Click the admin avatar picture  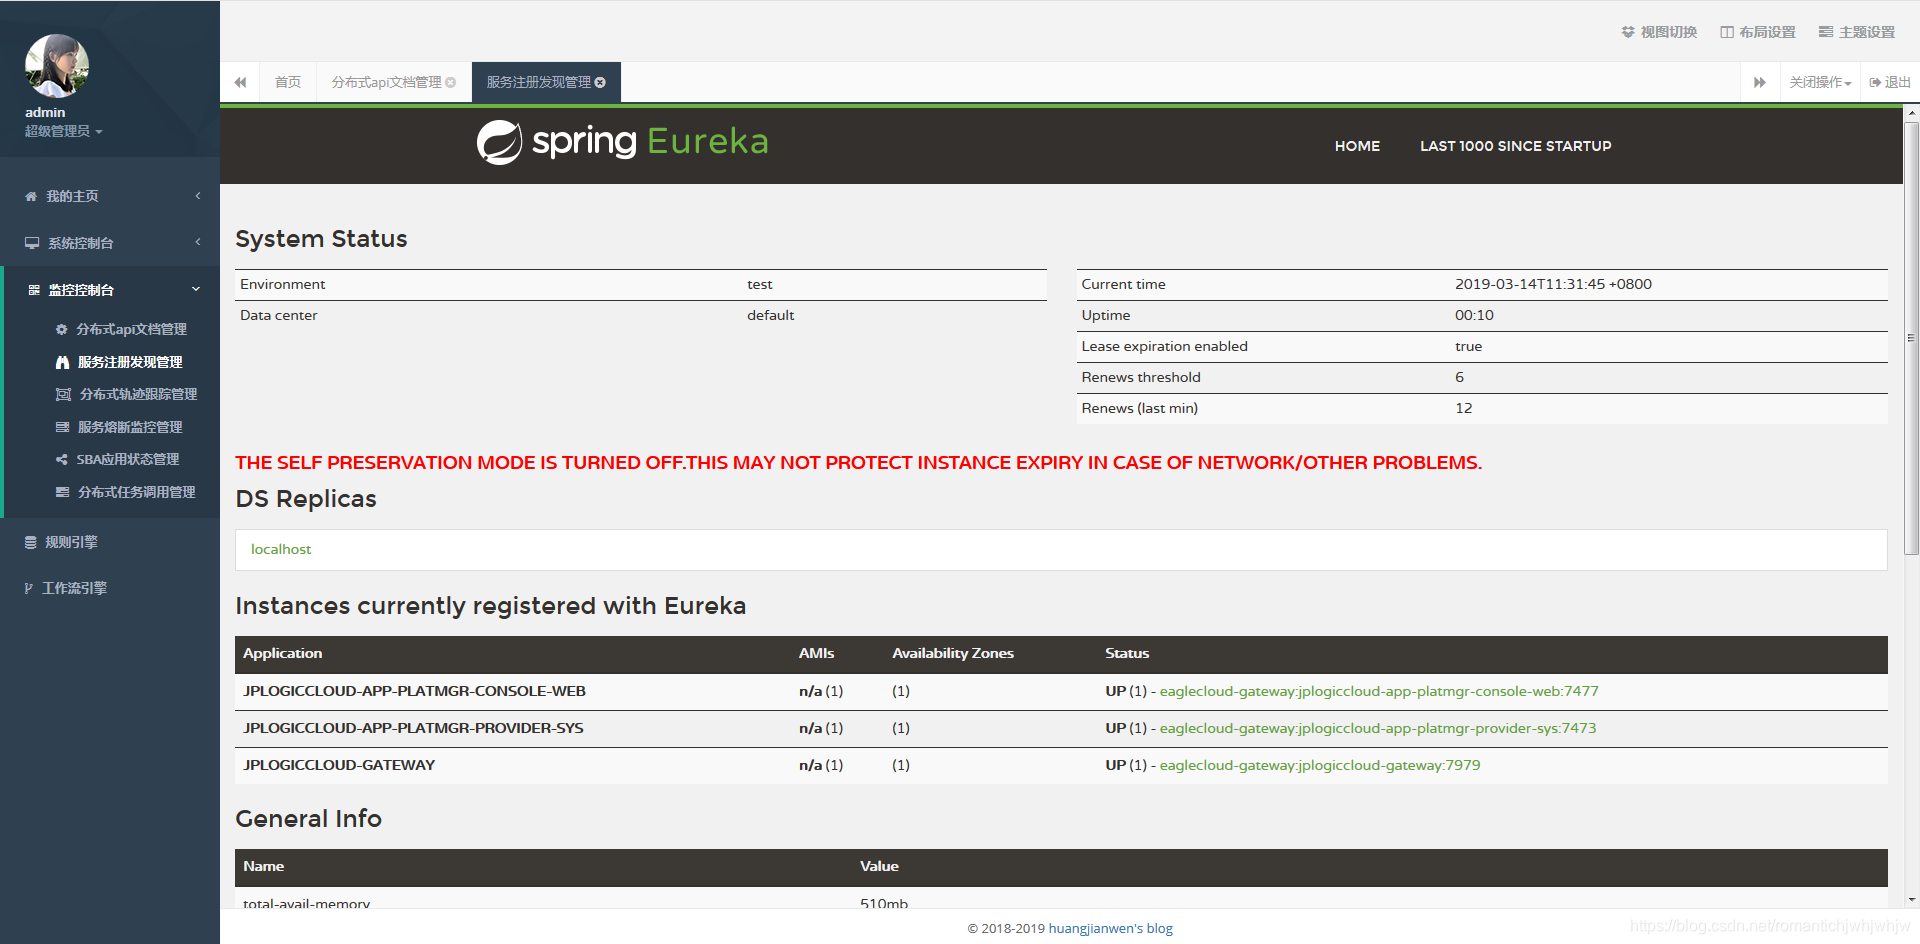[x=57, y=66]
